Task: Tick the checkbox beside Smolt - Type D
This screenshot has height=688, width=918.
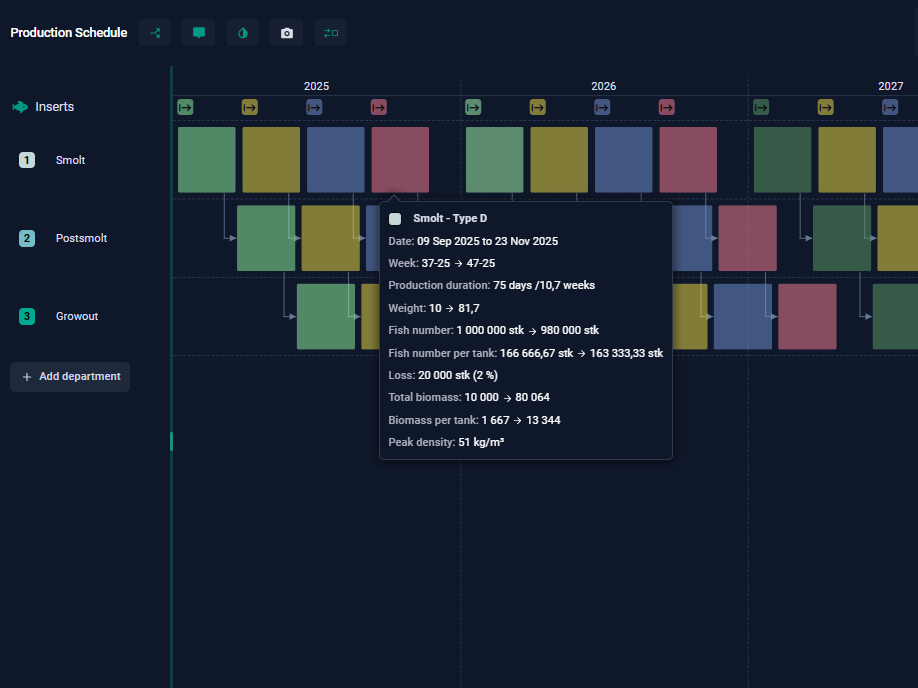Action: (x=395, y=218)
